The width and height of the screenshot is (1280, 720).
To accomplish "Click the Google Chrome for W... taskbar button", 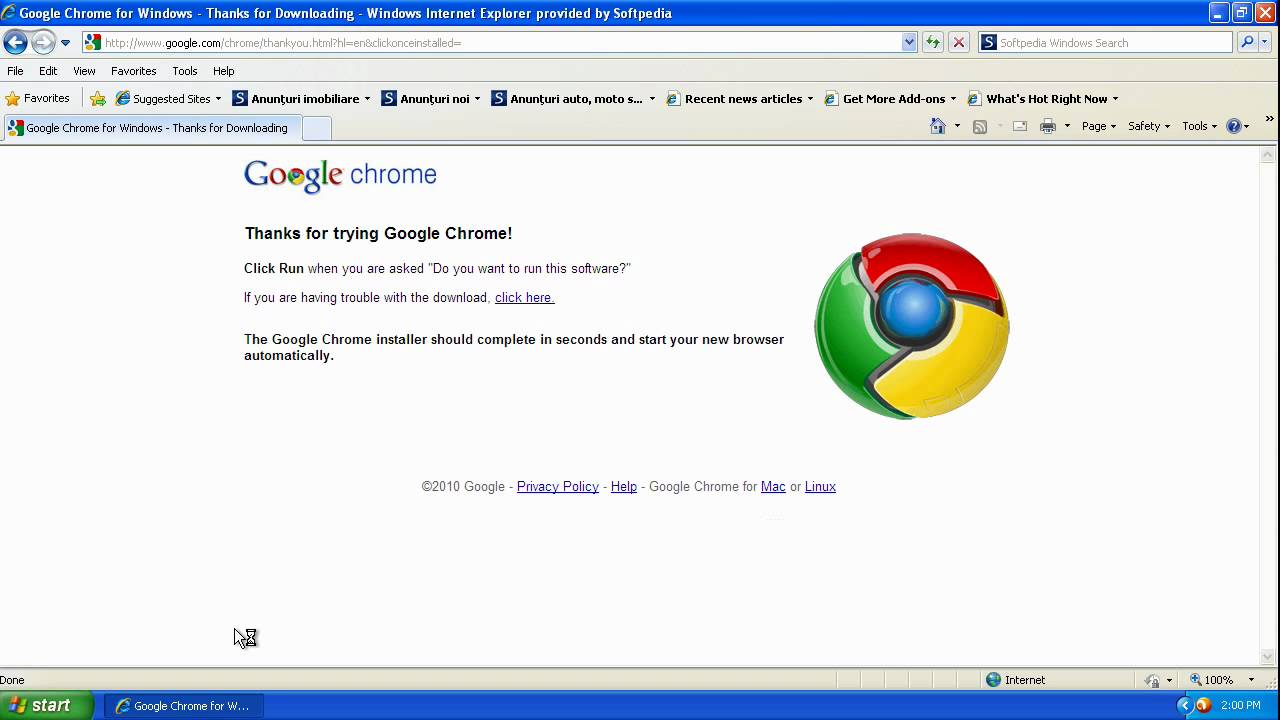I will pos(183,705).
